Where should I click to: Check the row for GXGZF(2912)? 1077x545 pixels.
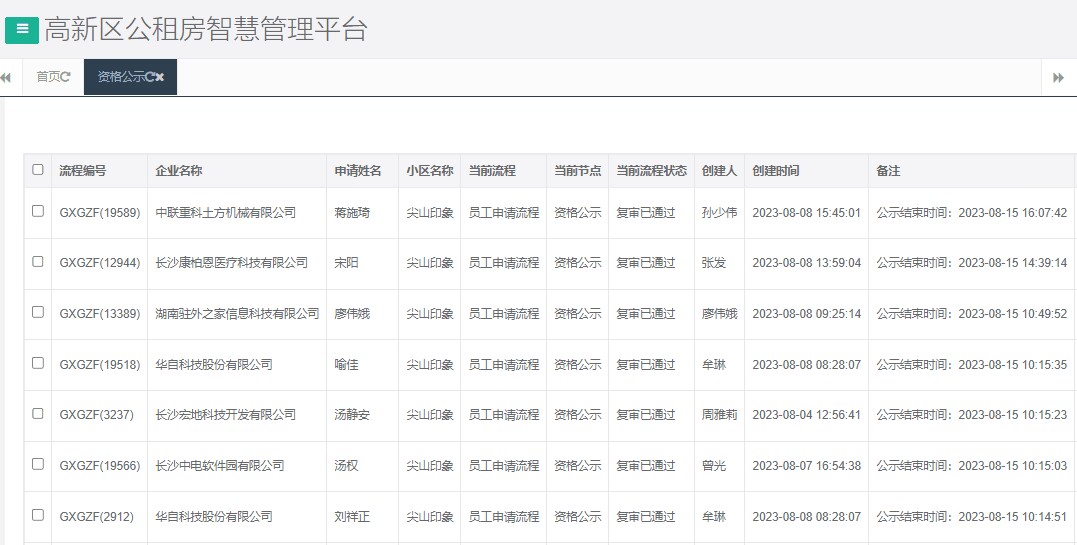pos(38,515)
